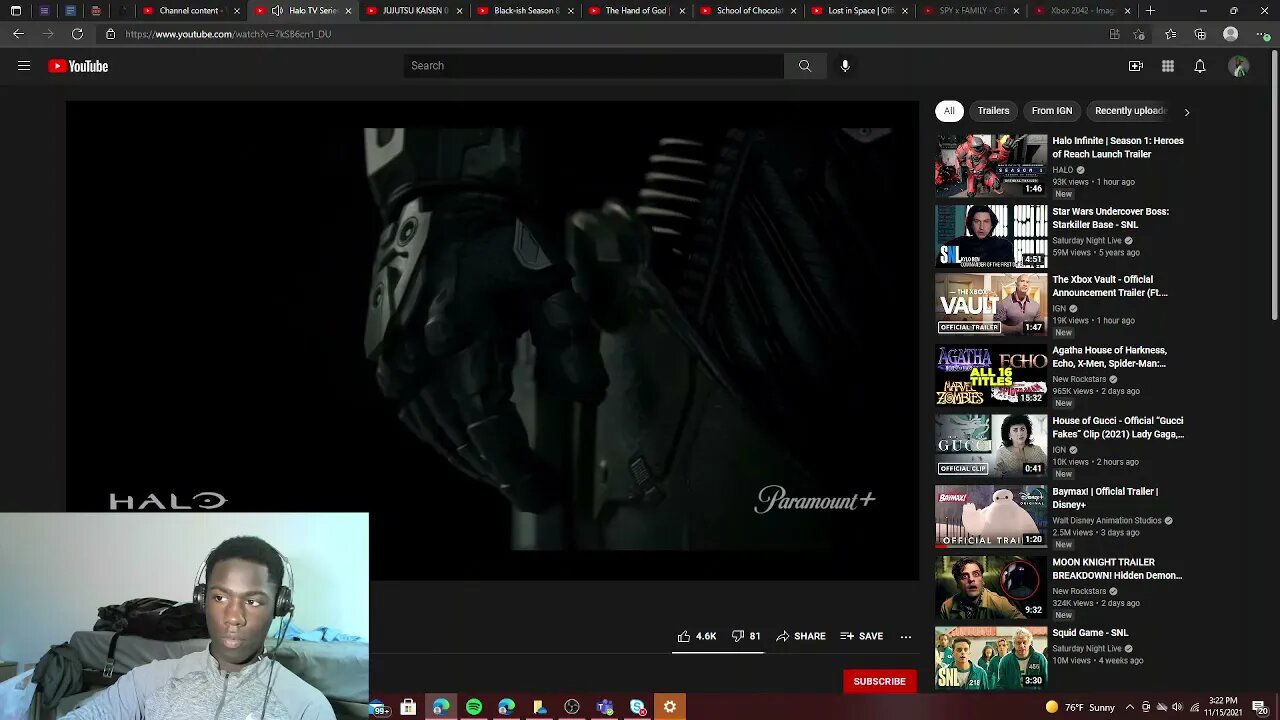Open the orange Settings gear taskbar app
Viewport: 1280px width, 720px height.
tap(670, 708)
